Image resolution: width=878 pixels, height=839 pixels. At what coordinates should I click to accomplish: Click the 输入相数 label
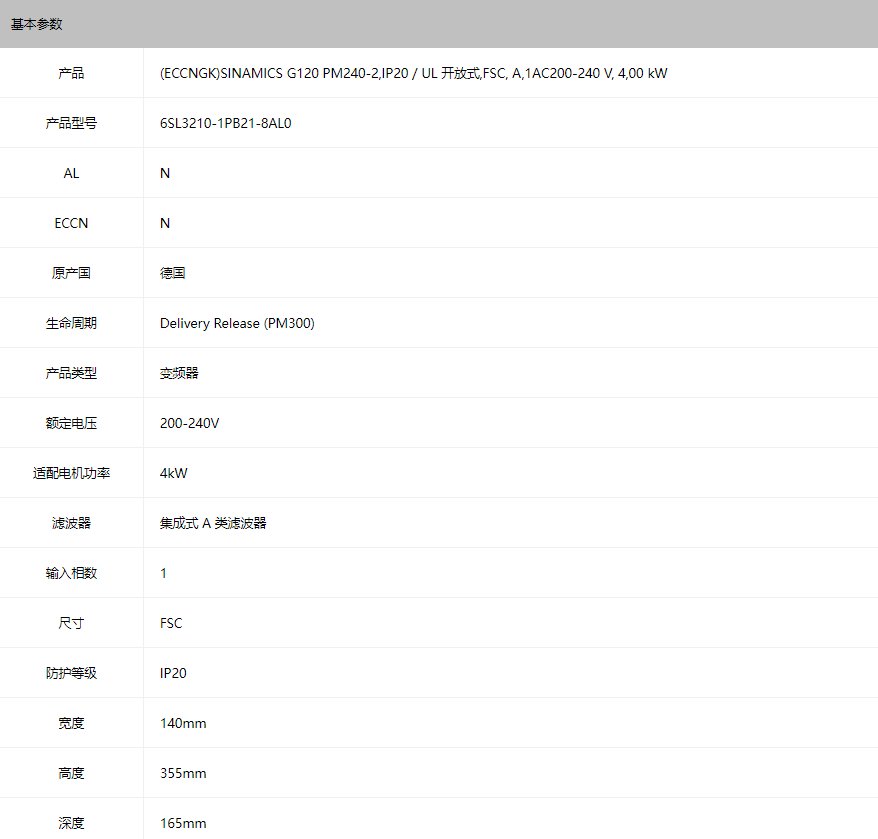(71, 573)
